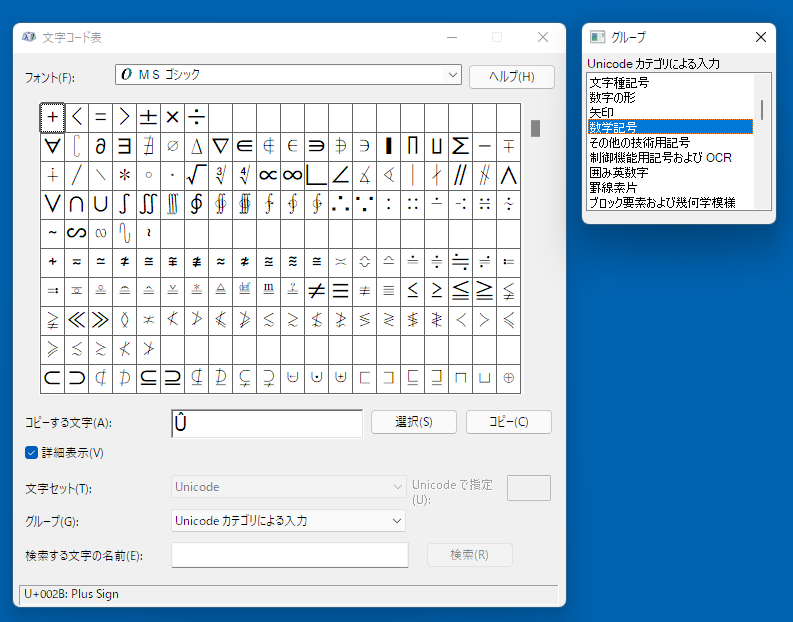
Task: Select the partial differential symbol ∂
Action: tap(100, 147)
